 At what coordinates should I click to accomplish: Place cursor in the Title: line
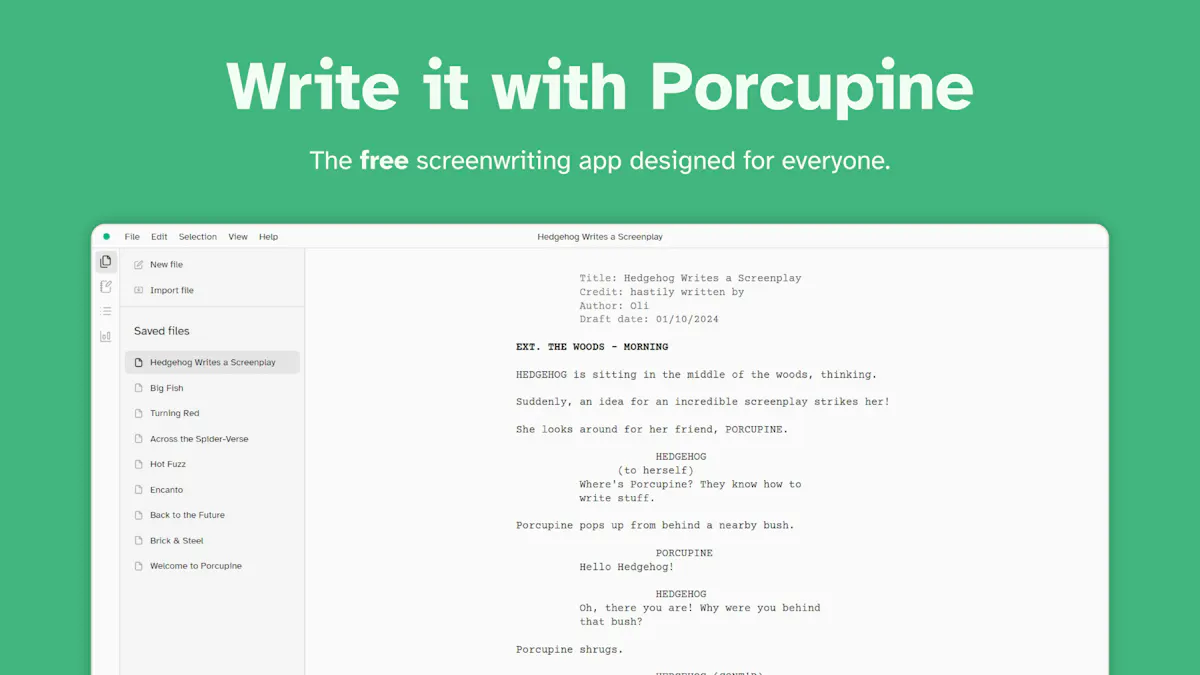point(690,278)
